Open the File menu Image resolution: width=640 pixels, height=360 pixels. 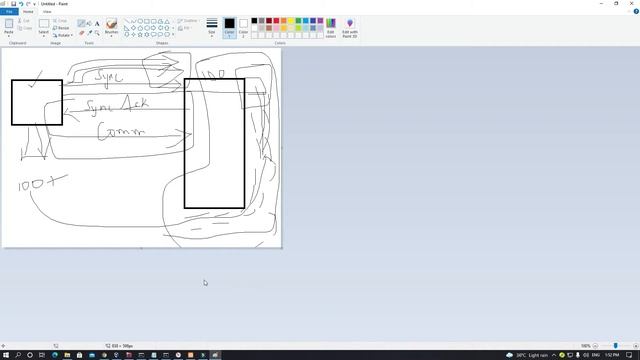coord(9,11)
